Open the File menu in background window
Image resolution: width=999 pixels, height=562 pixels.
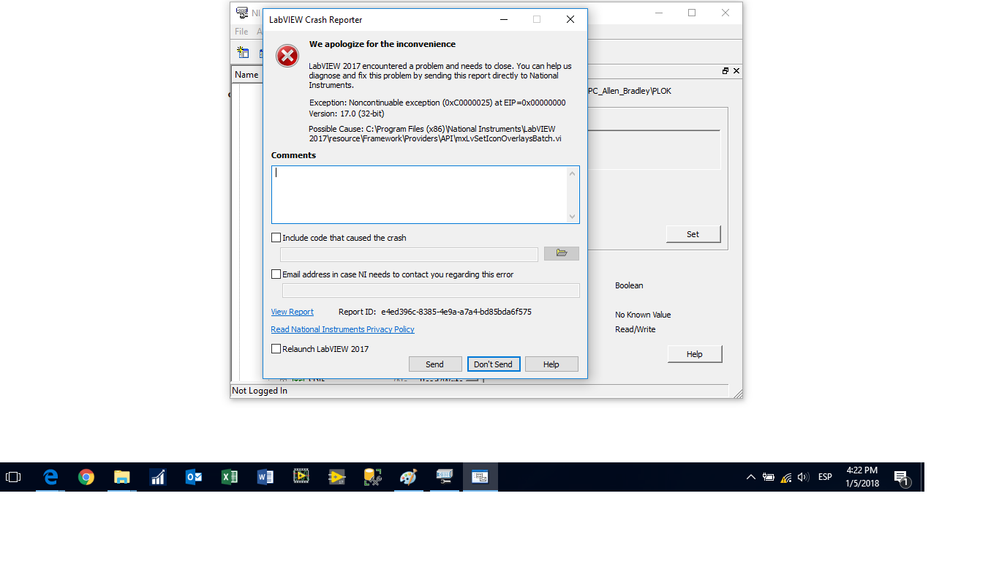tap(241, 31)
